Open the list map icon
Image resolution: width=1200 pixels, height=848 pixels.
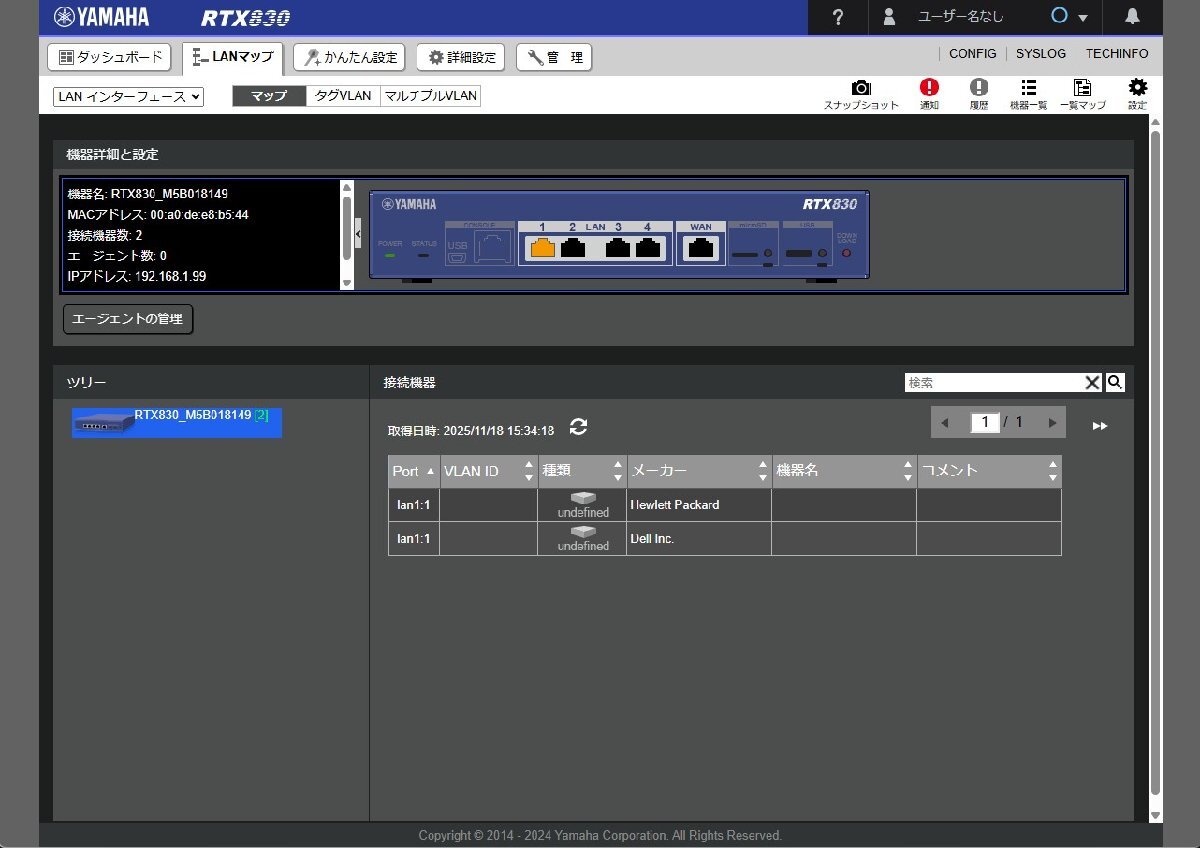[1082, 89]
